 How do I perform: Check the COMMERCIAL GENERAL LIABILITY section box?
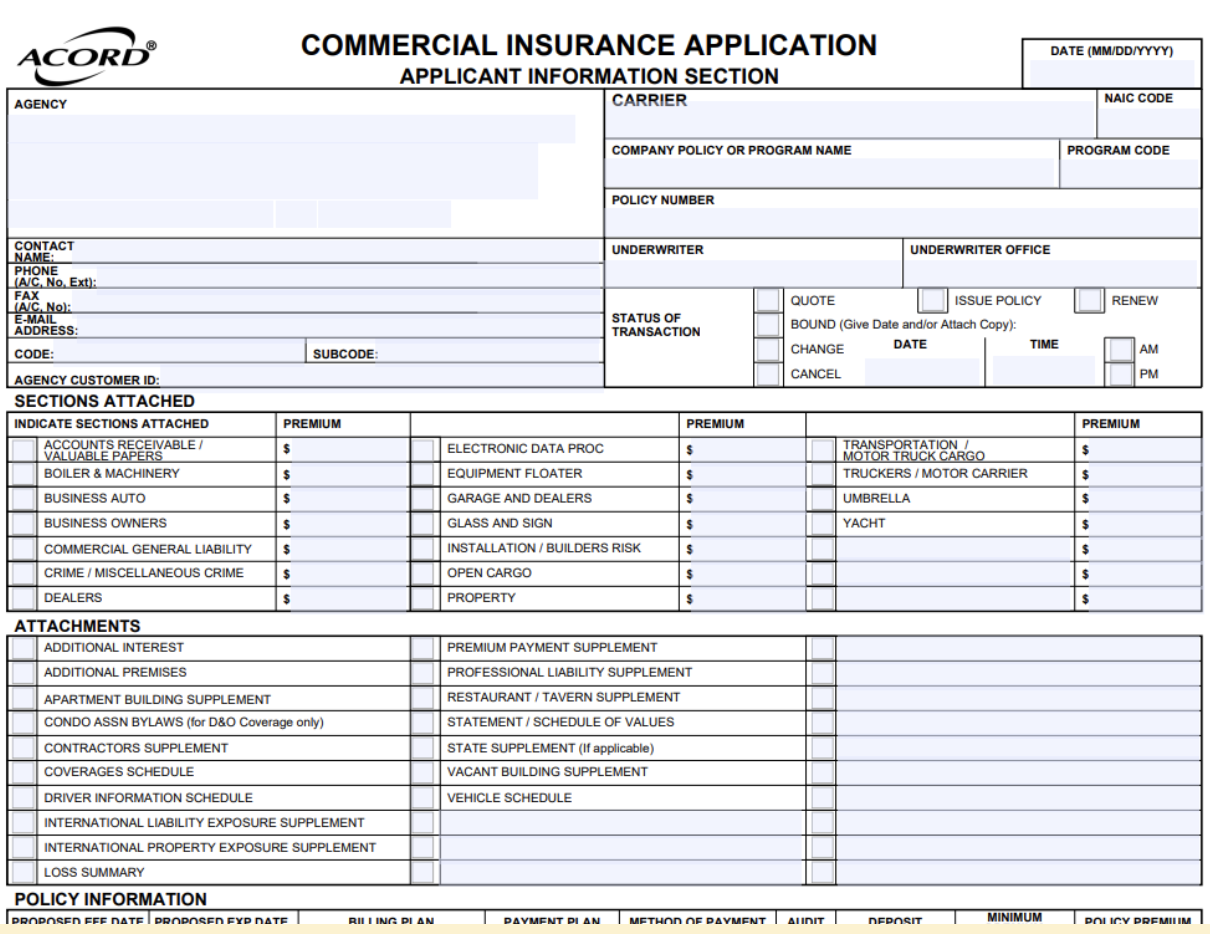(22, 547)
